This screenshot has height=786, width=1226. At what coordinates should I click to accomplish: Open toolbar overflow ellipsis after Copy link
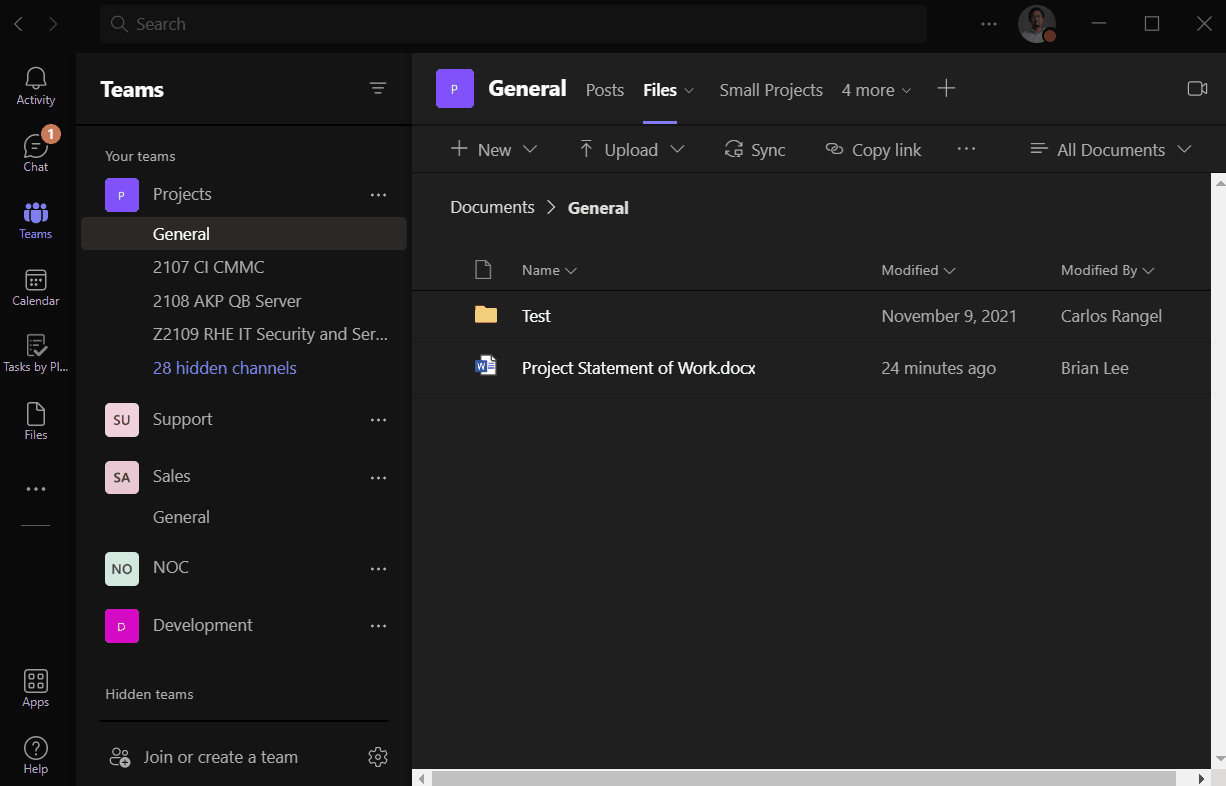coord(966,149)
